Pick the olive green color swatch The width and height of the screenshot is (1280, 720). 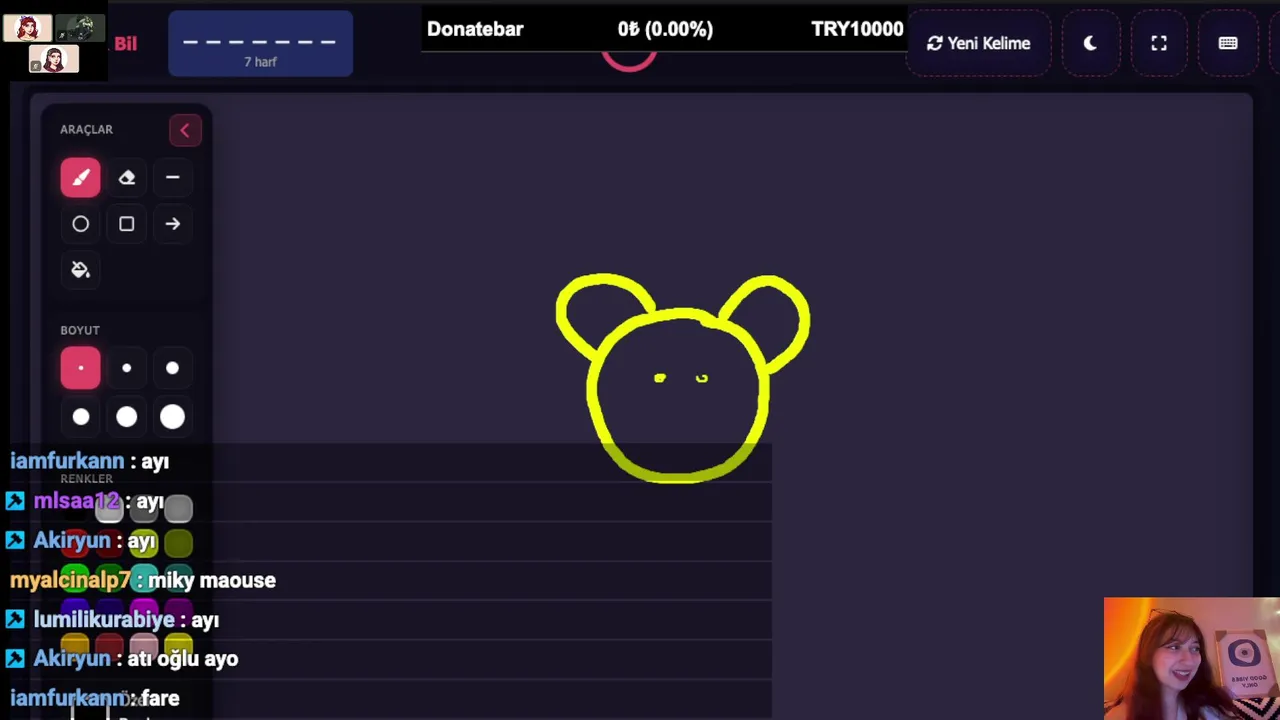coord(178,543)
